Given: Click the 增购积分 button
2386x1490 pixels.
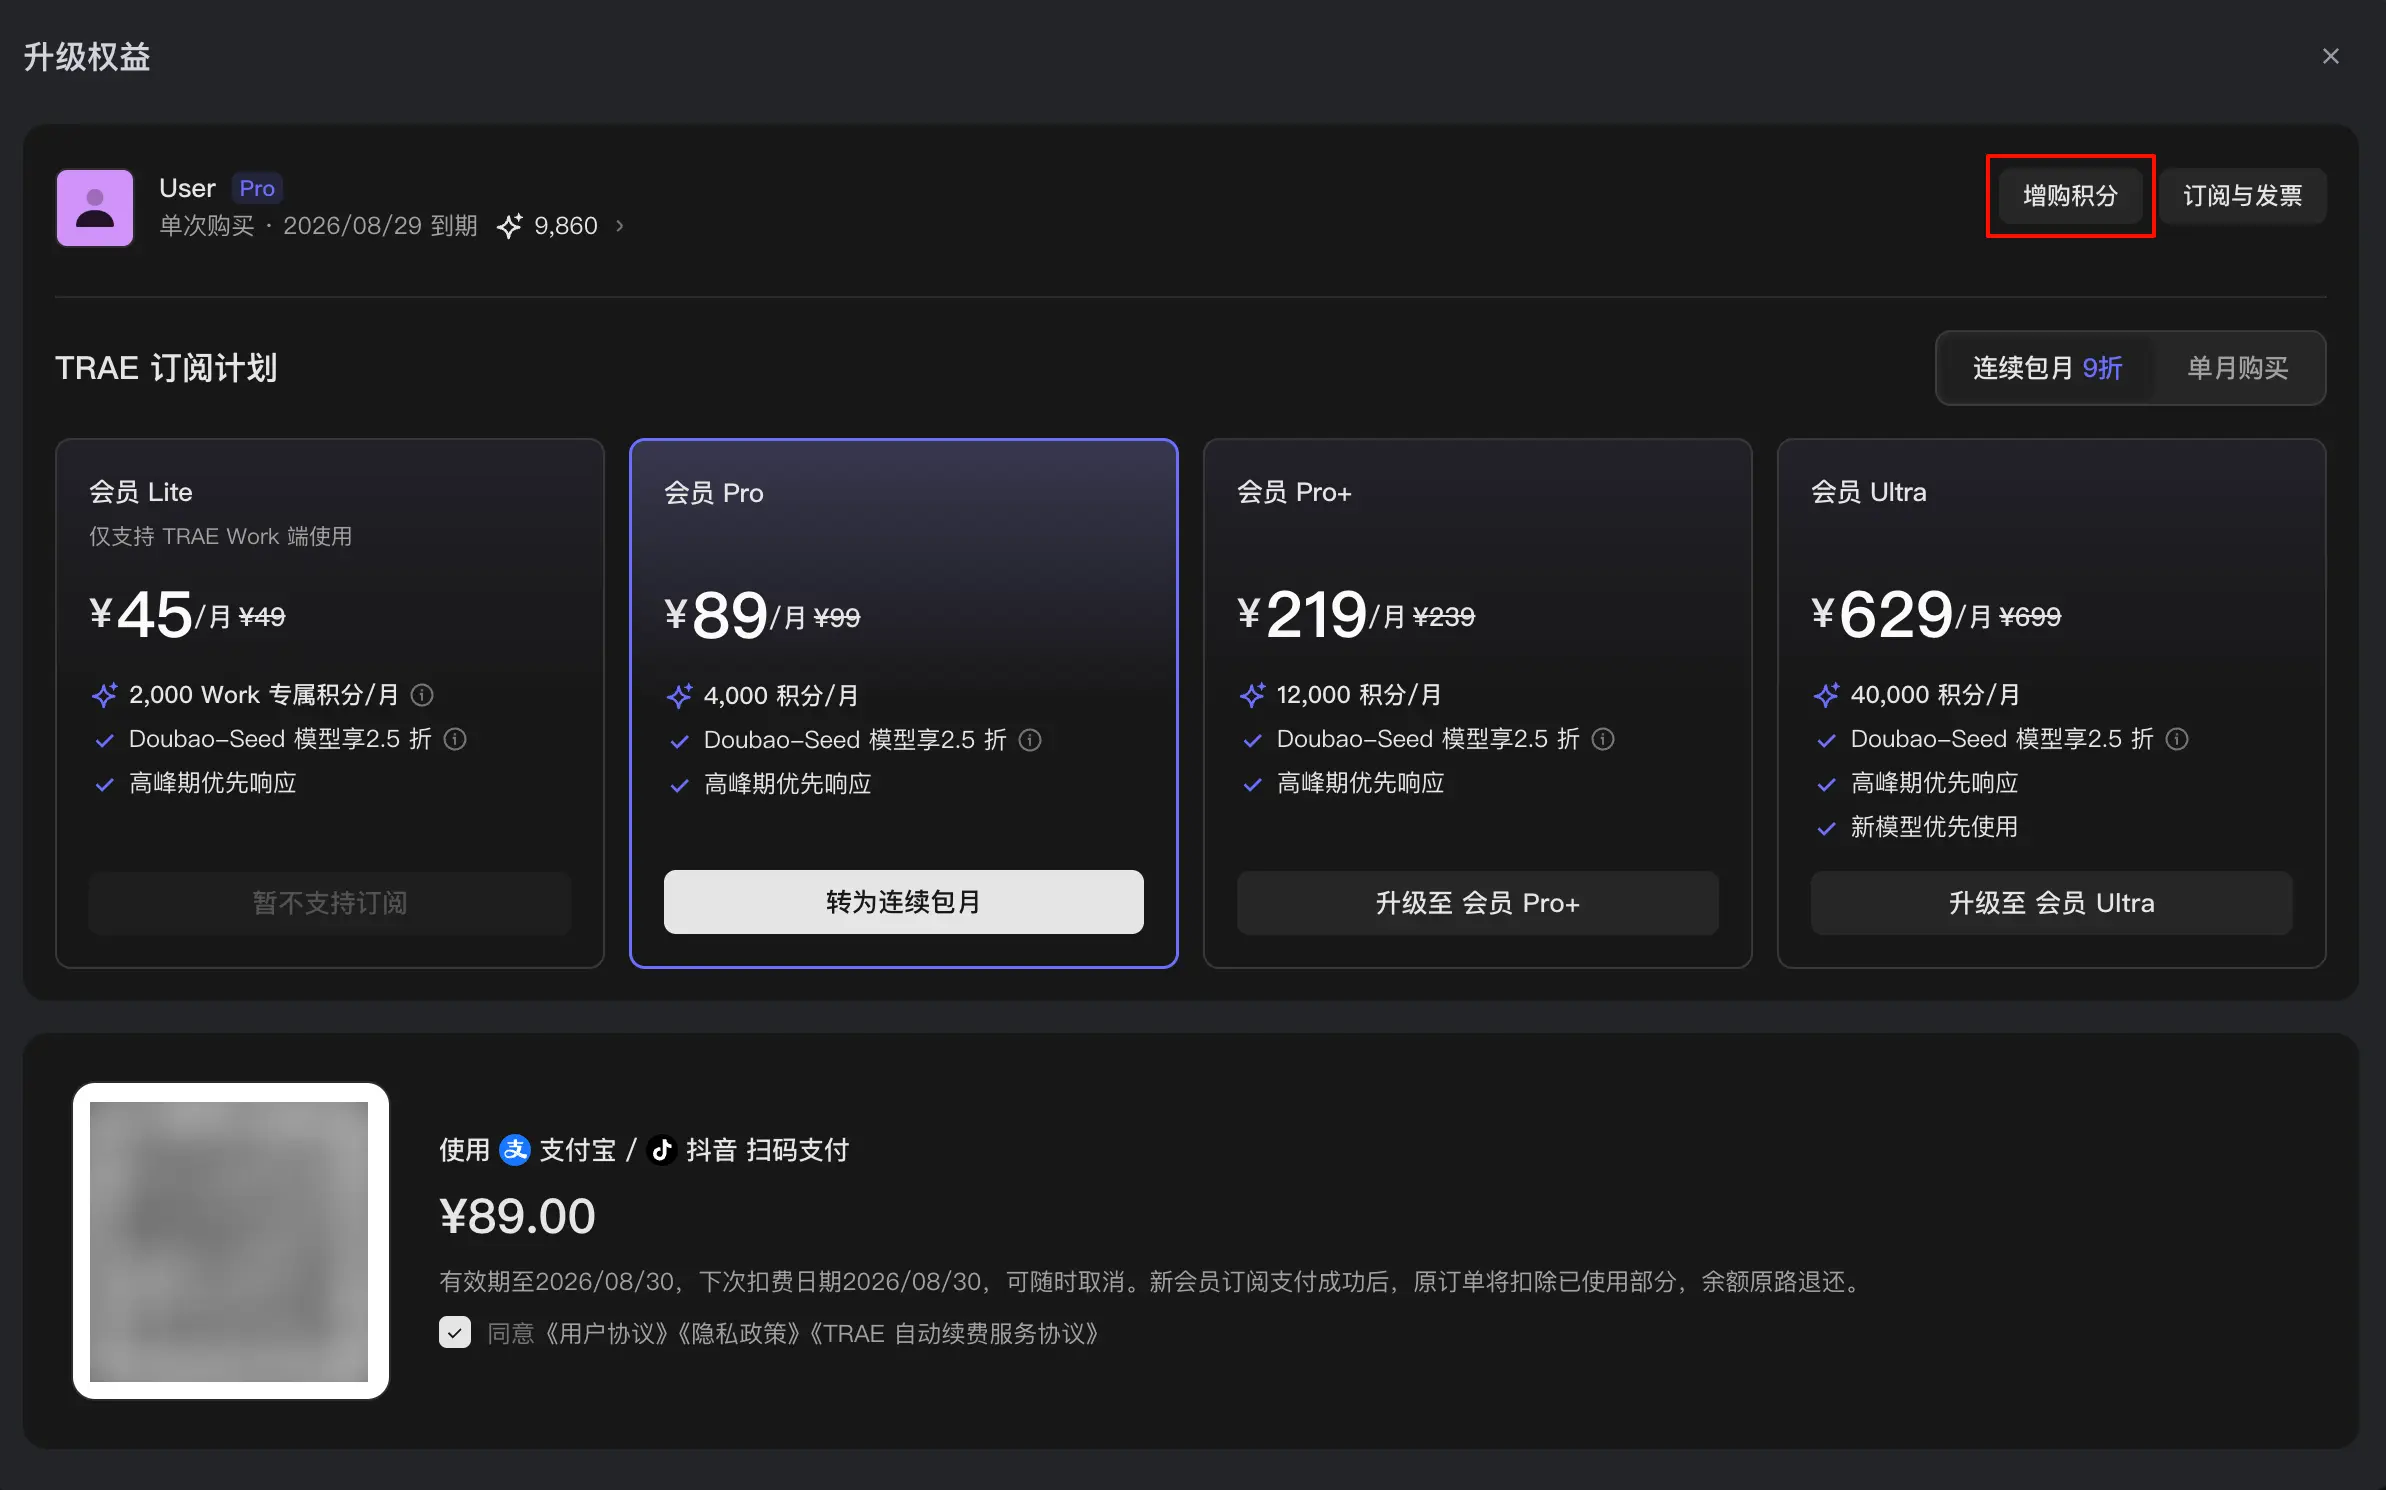Looking at the screenshot, I should click(x=2070, y=195).
